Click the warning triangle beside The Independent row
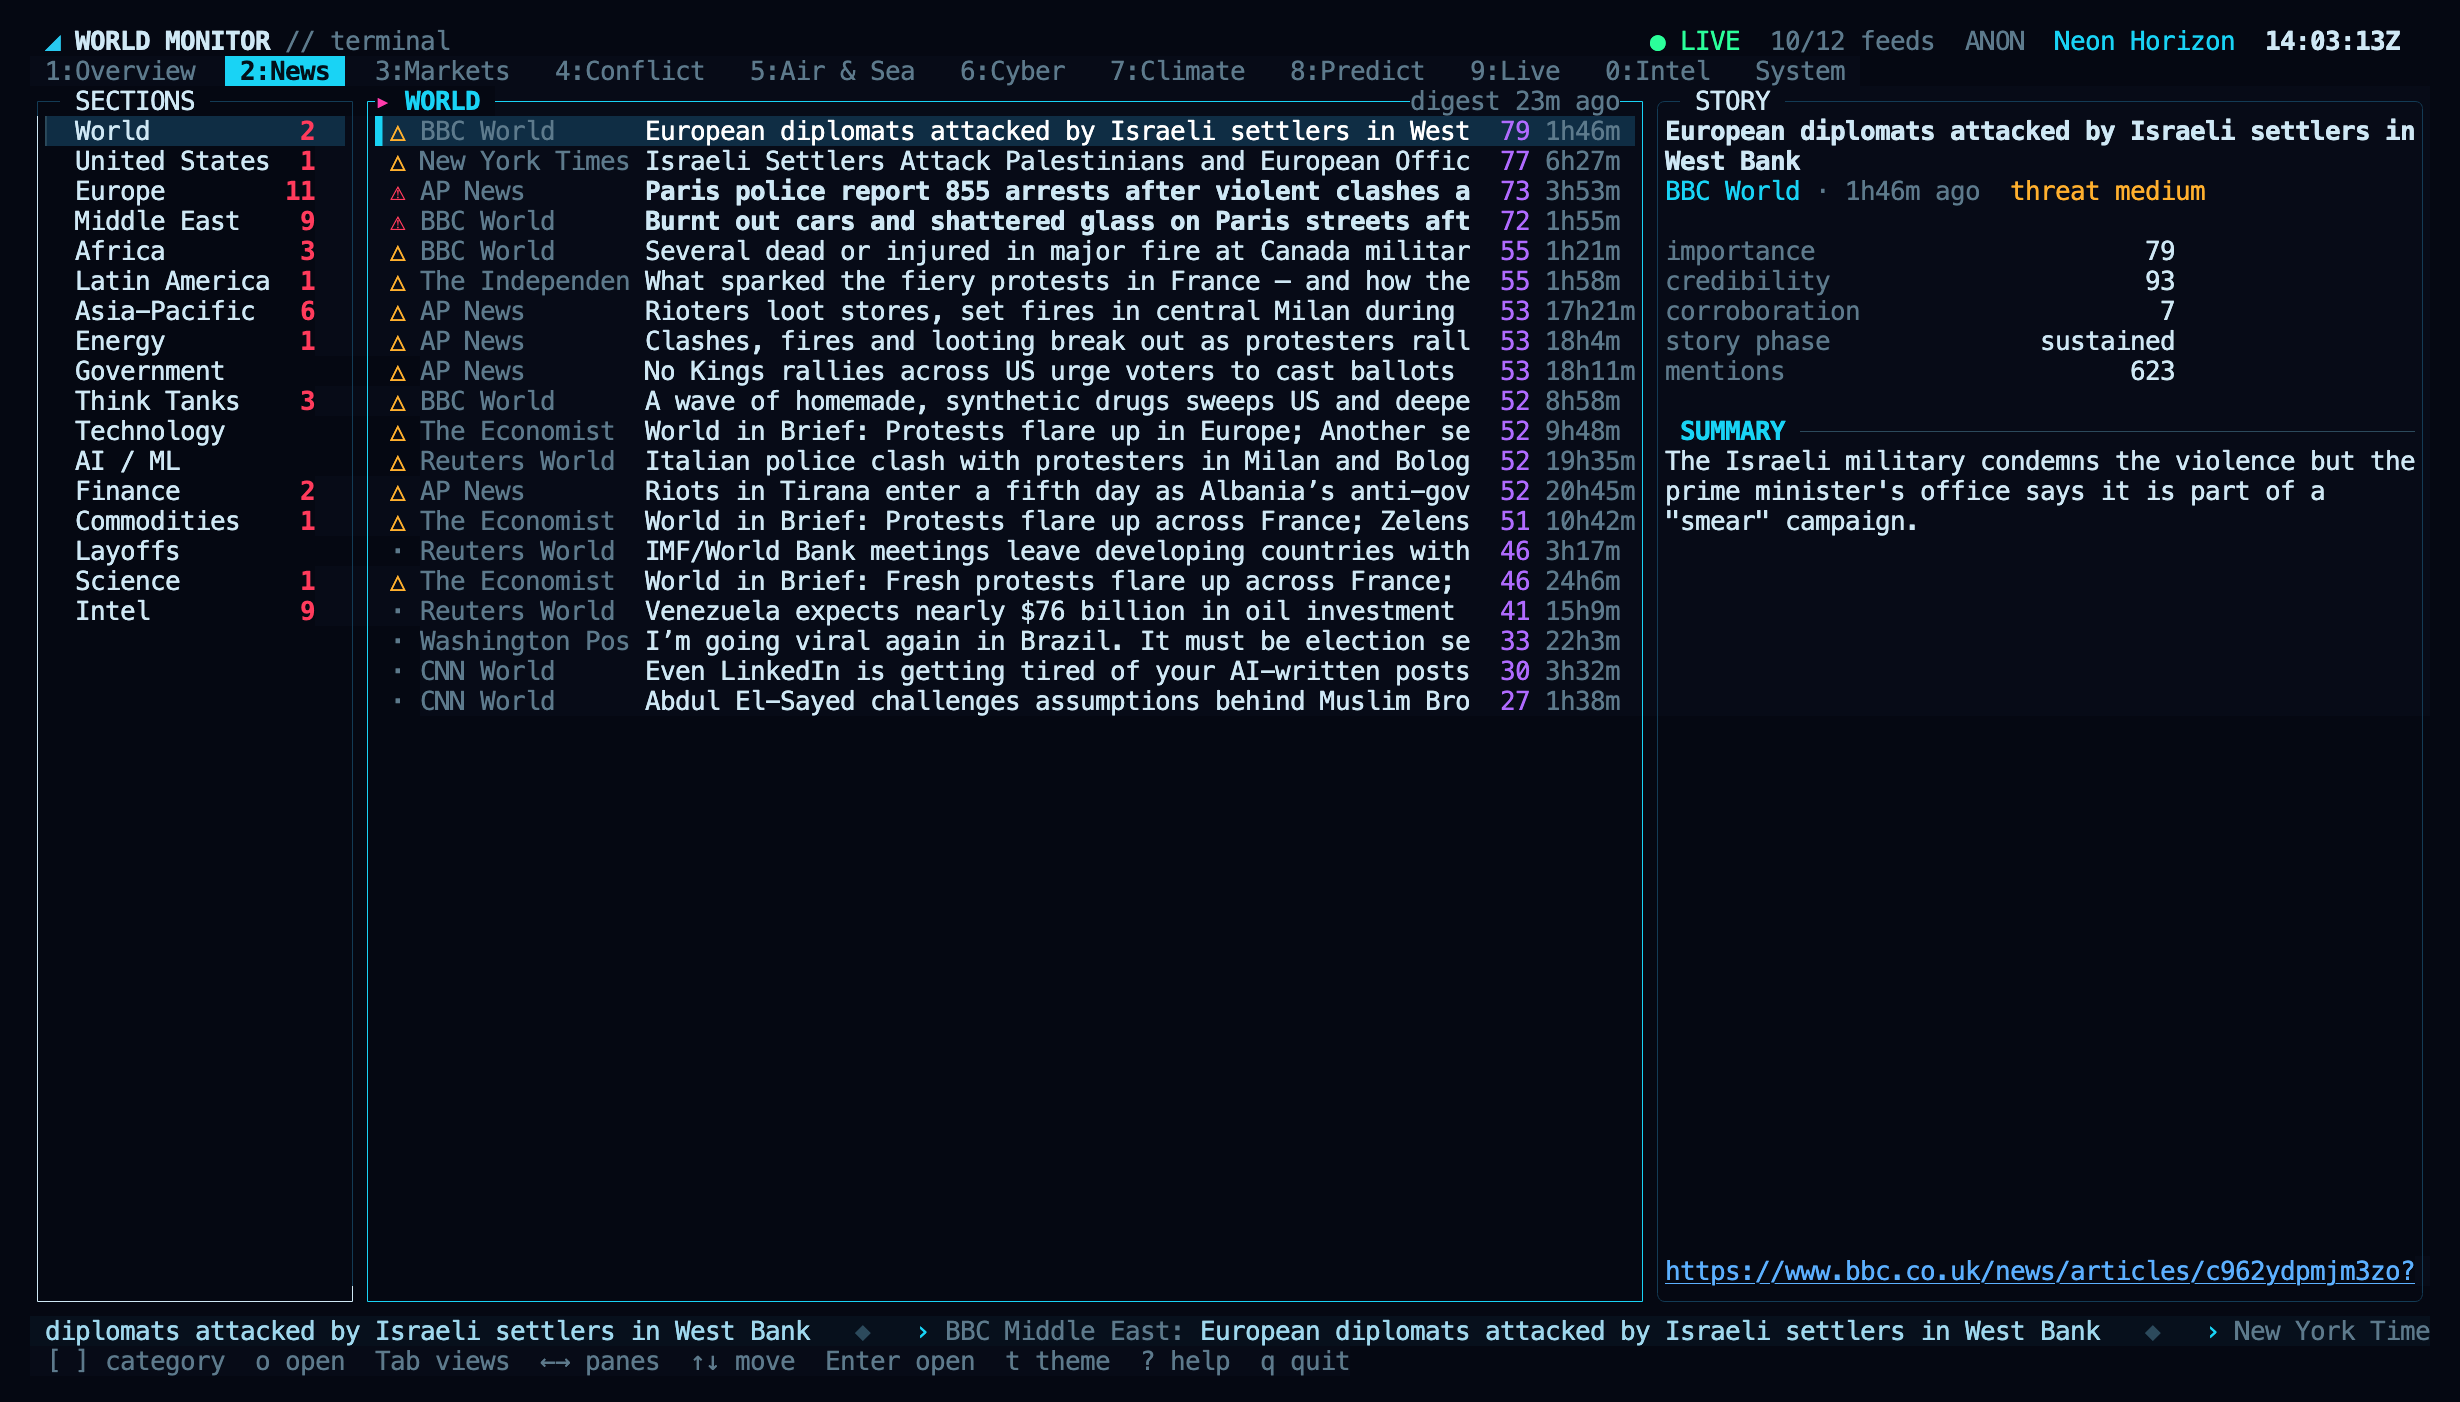Image resolution: width=2460 pixels, height=1402 pixels. (x=397, y=282)
